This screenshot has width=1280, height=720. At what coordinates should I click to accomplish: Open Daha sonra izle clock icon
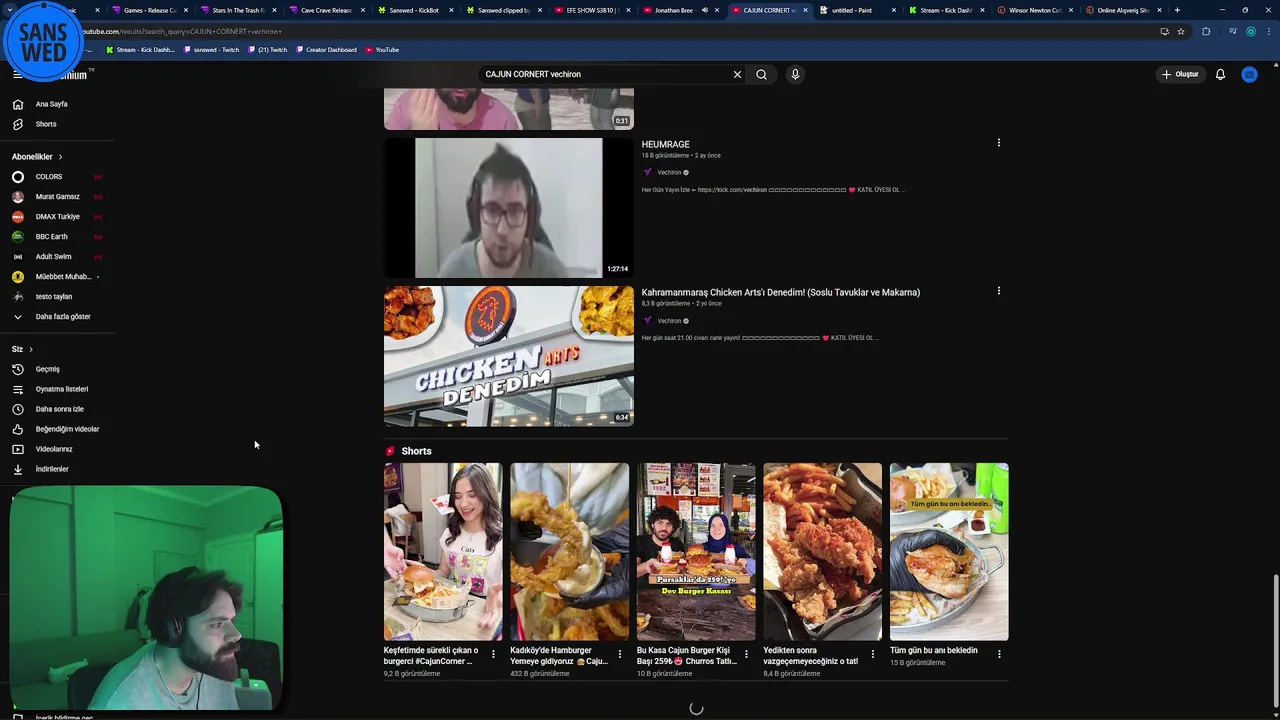tap(18, 409)
